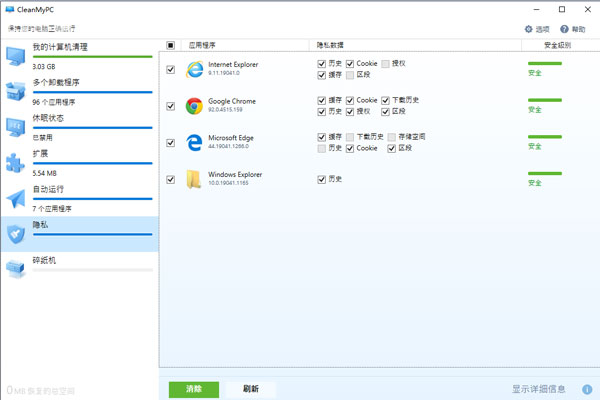
Task: Click the Microsoft Edge safety level bar
Action: [545, 137]
